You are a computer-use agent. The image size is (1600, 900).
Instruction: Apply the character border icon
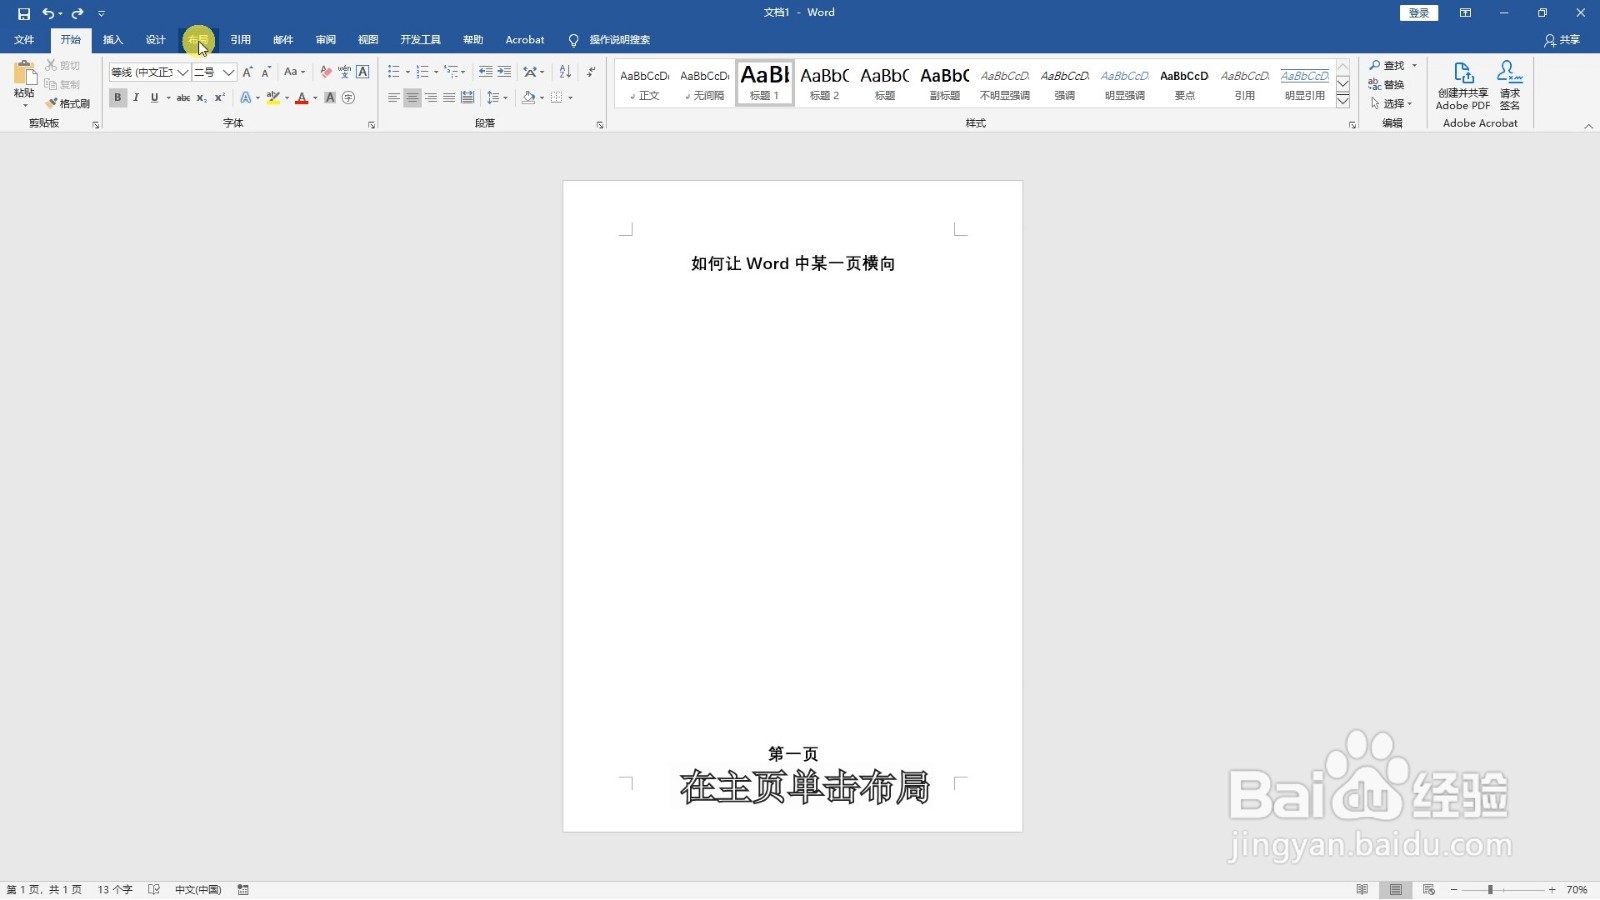click(363, 72)
